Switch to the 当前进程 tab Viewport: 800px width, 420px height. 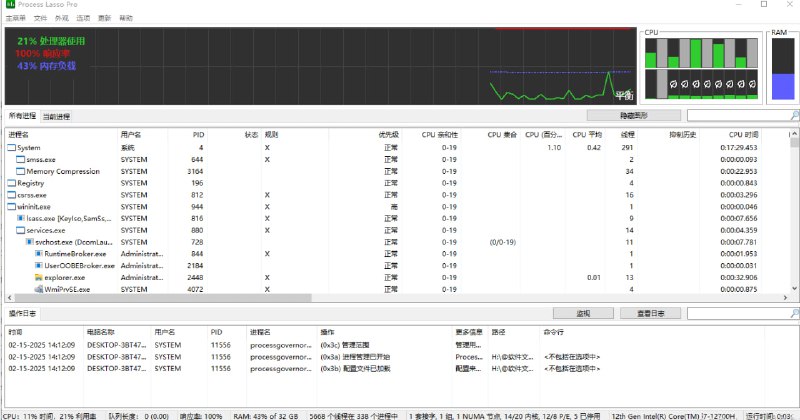click(x=56, y=116)
